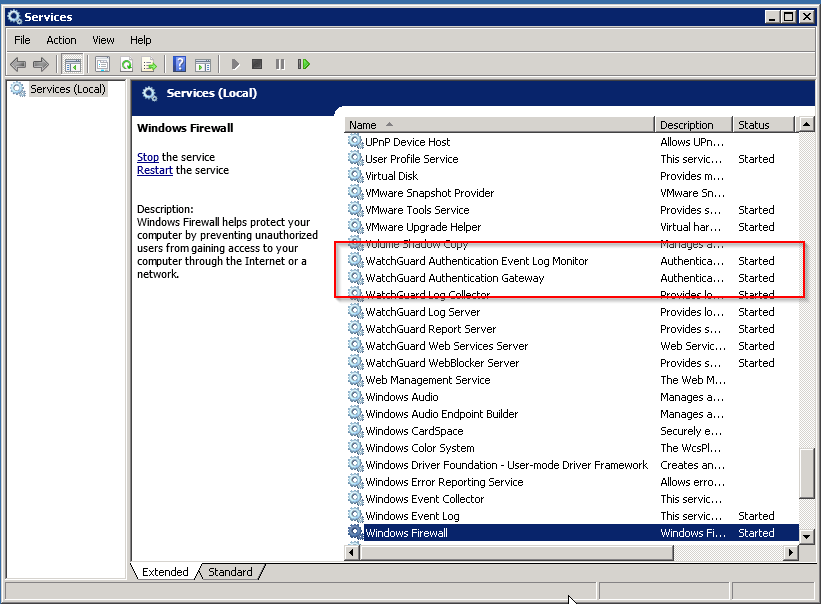
Task: Click the vertical scrollbar thumb
Action: pos(806,473)
